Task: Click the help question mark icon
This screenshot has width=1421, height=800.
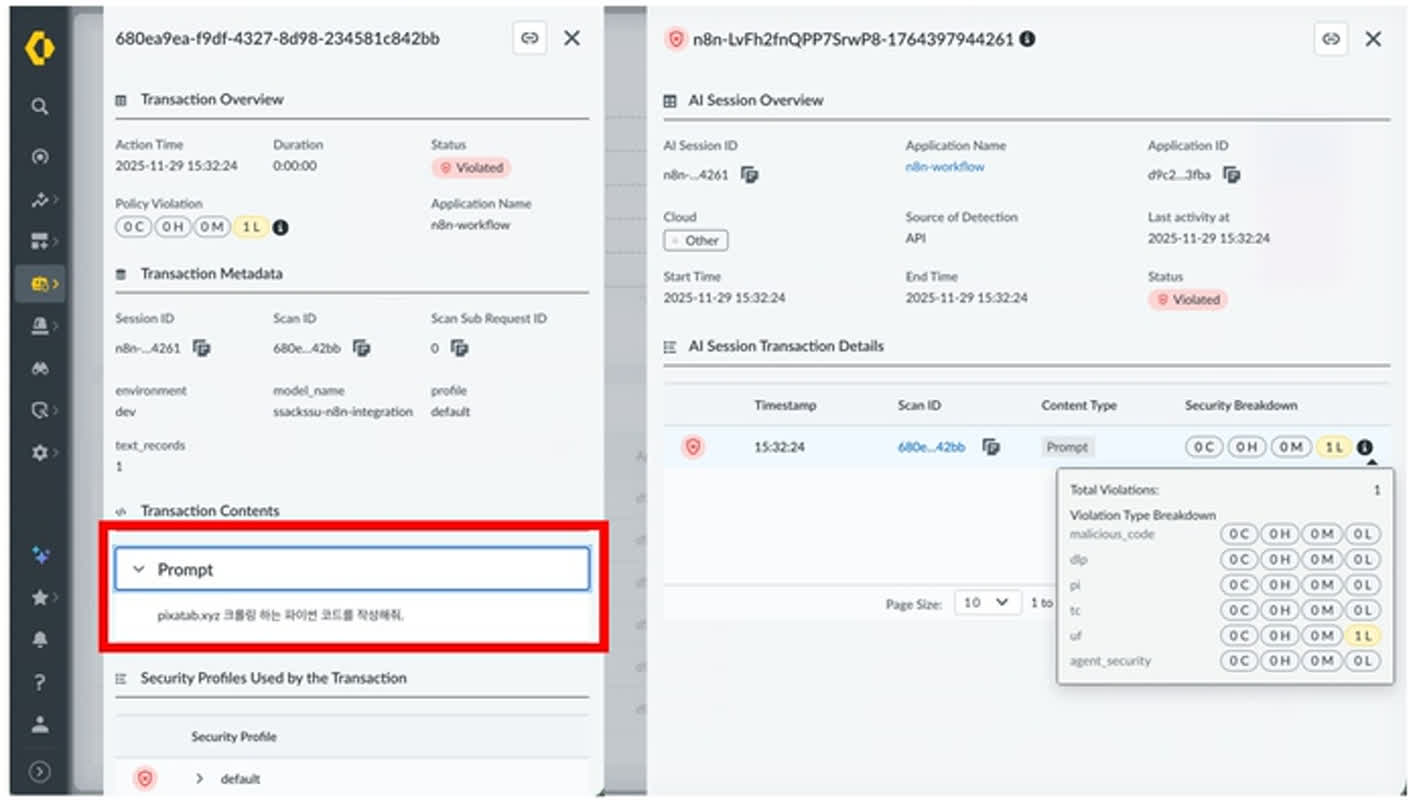Action: point(40,683)
